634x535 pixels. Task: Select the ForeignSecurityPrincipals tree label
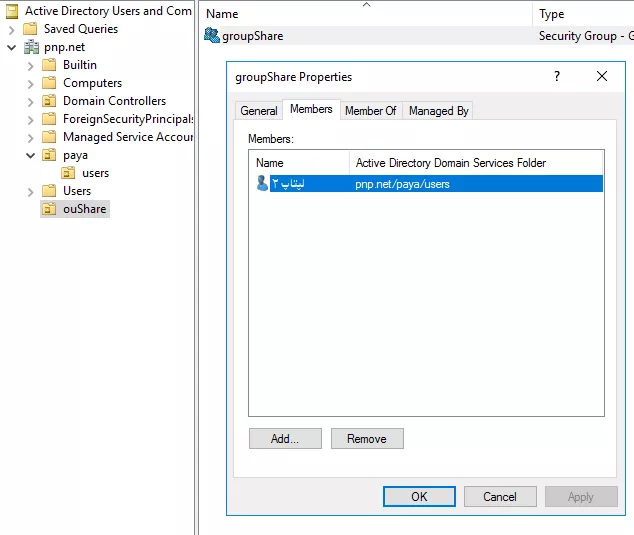tap(128, 119)
